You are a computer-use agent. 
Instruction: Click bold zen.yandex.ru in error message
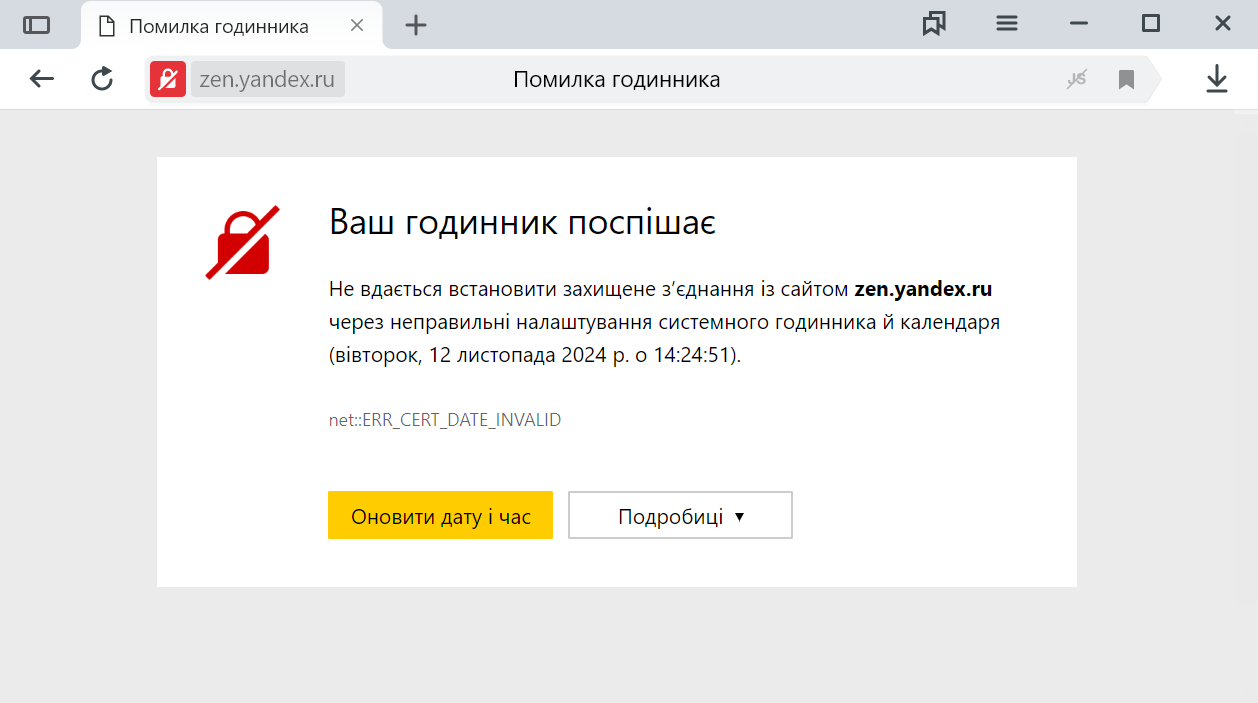923,290
